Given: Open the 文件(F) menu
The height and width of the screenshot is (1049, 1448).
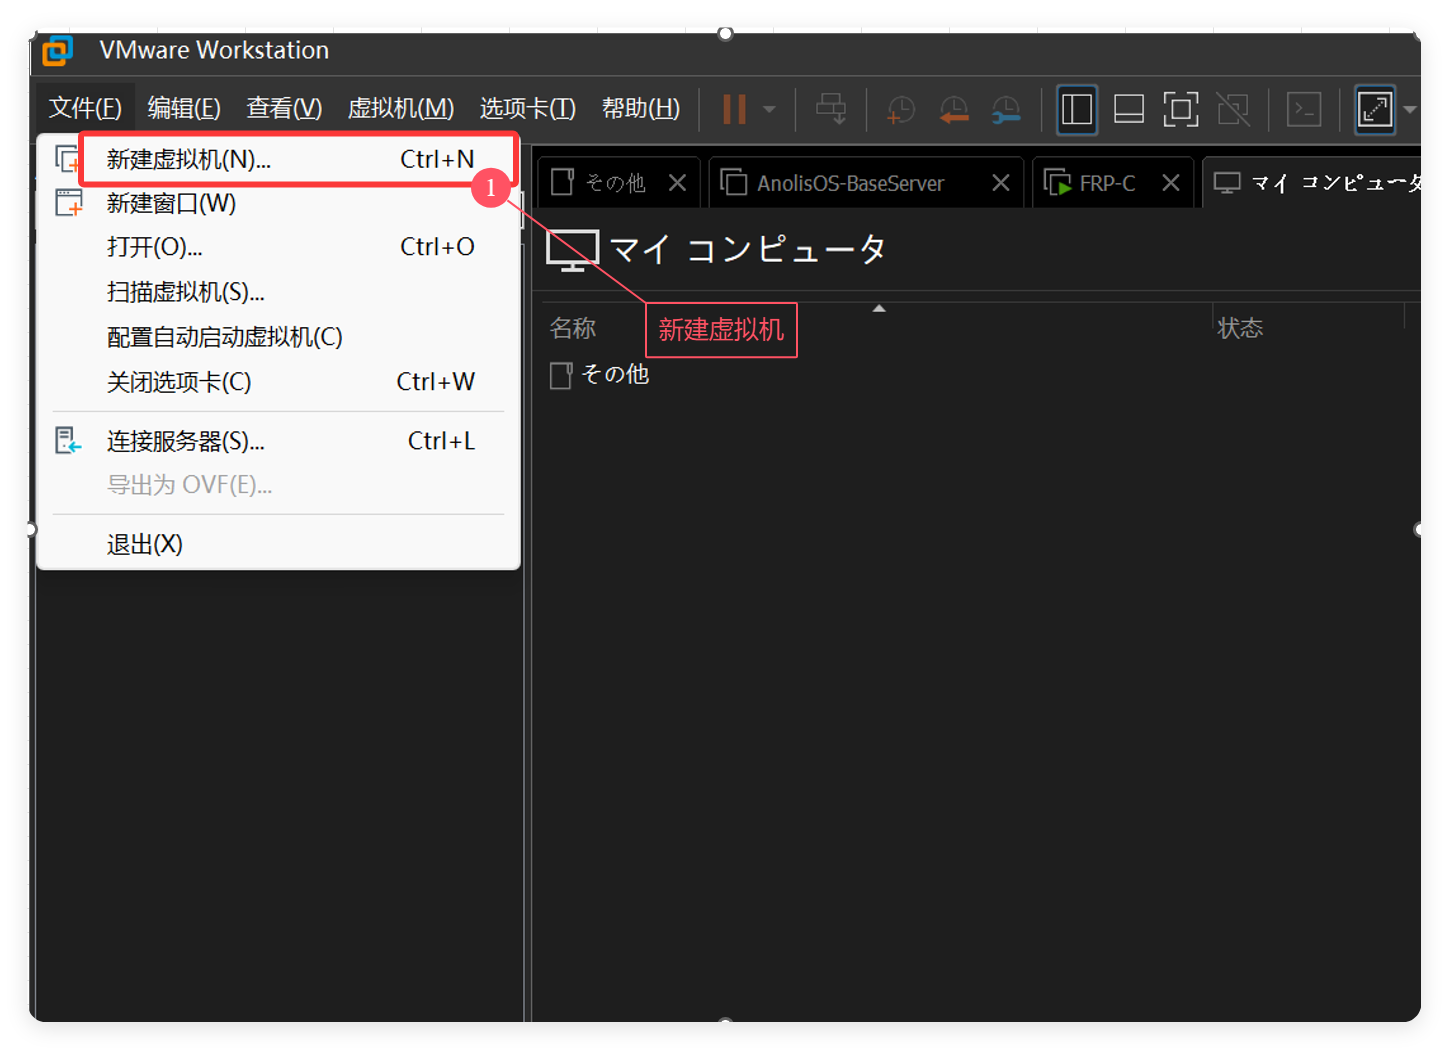Looking at the screenshot, I should pos(85,108).
